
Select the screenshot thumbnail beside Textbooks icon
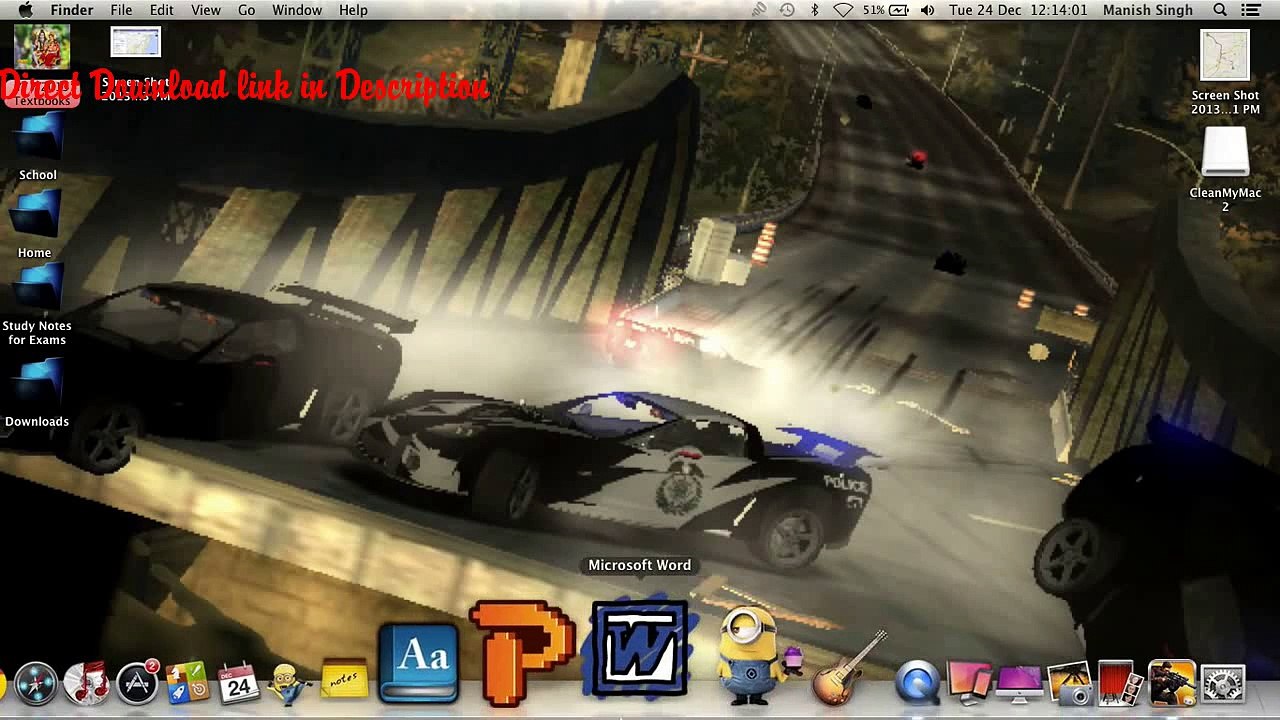(x=136, y=42)
